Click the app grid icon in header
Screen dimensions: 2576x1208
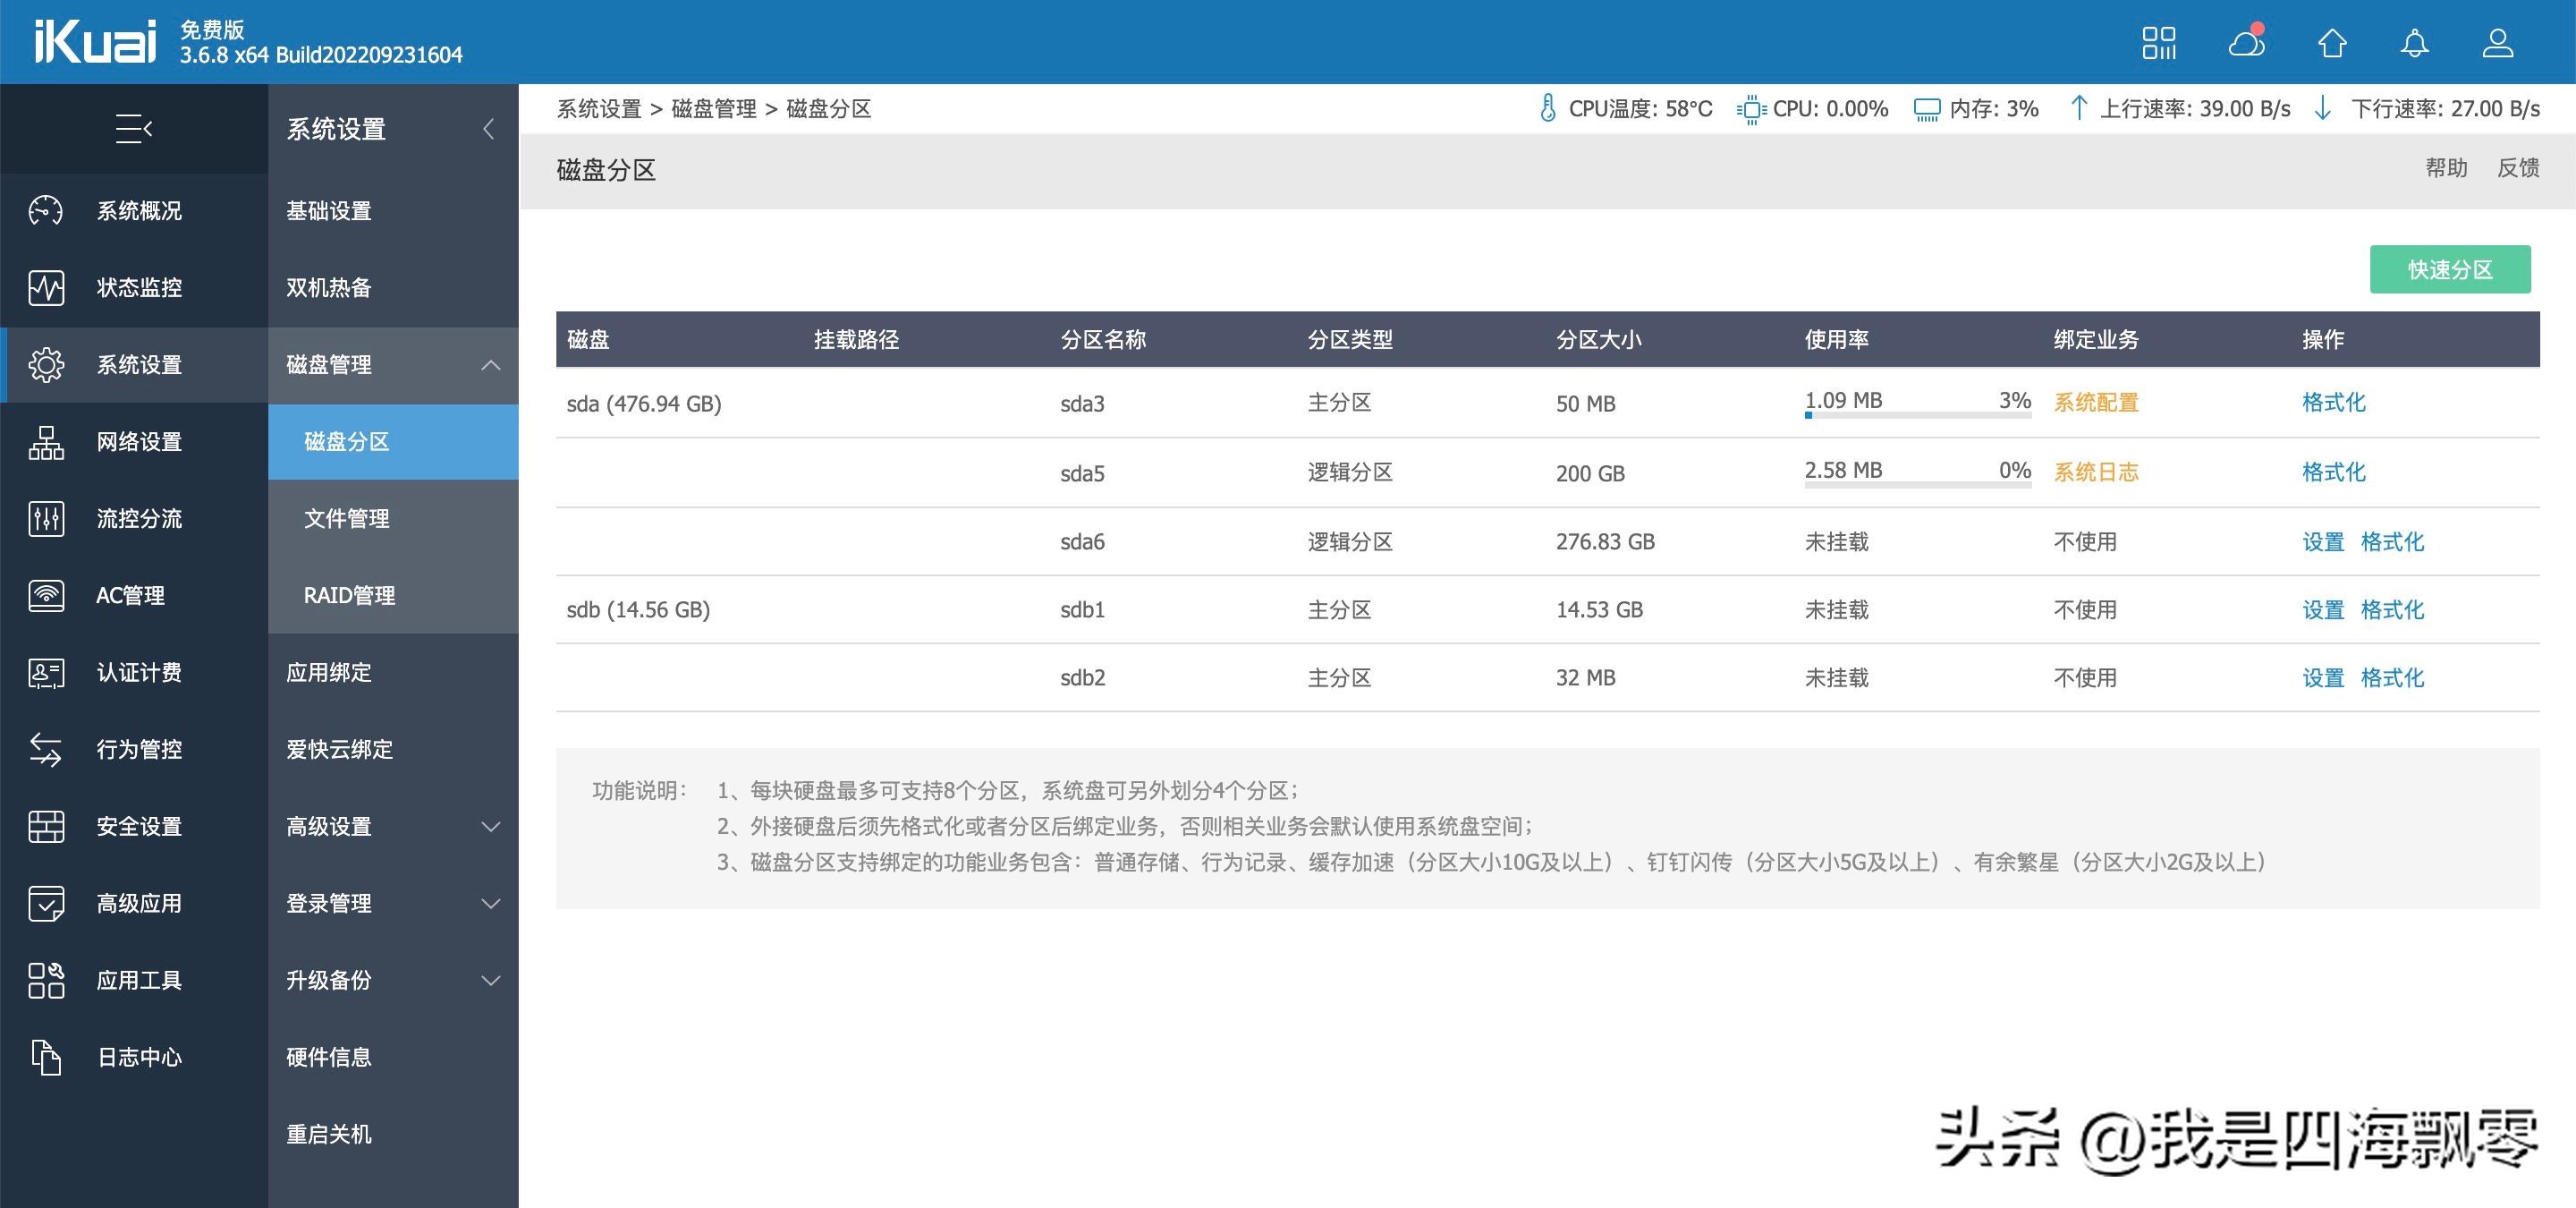click(x=2159, y=43)
